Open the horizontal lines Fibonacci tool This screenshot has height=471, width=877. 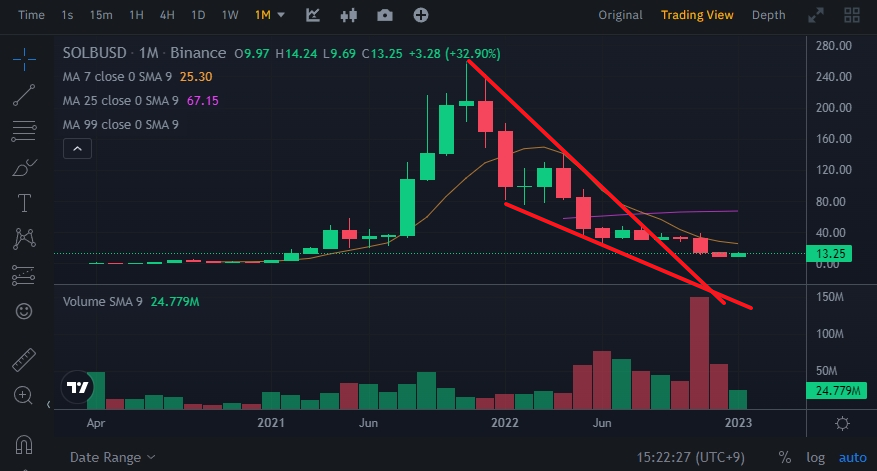pos(24,131)
